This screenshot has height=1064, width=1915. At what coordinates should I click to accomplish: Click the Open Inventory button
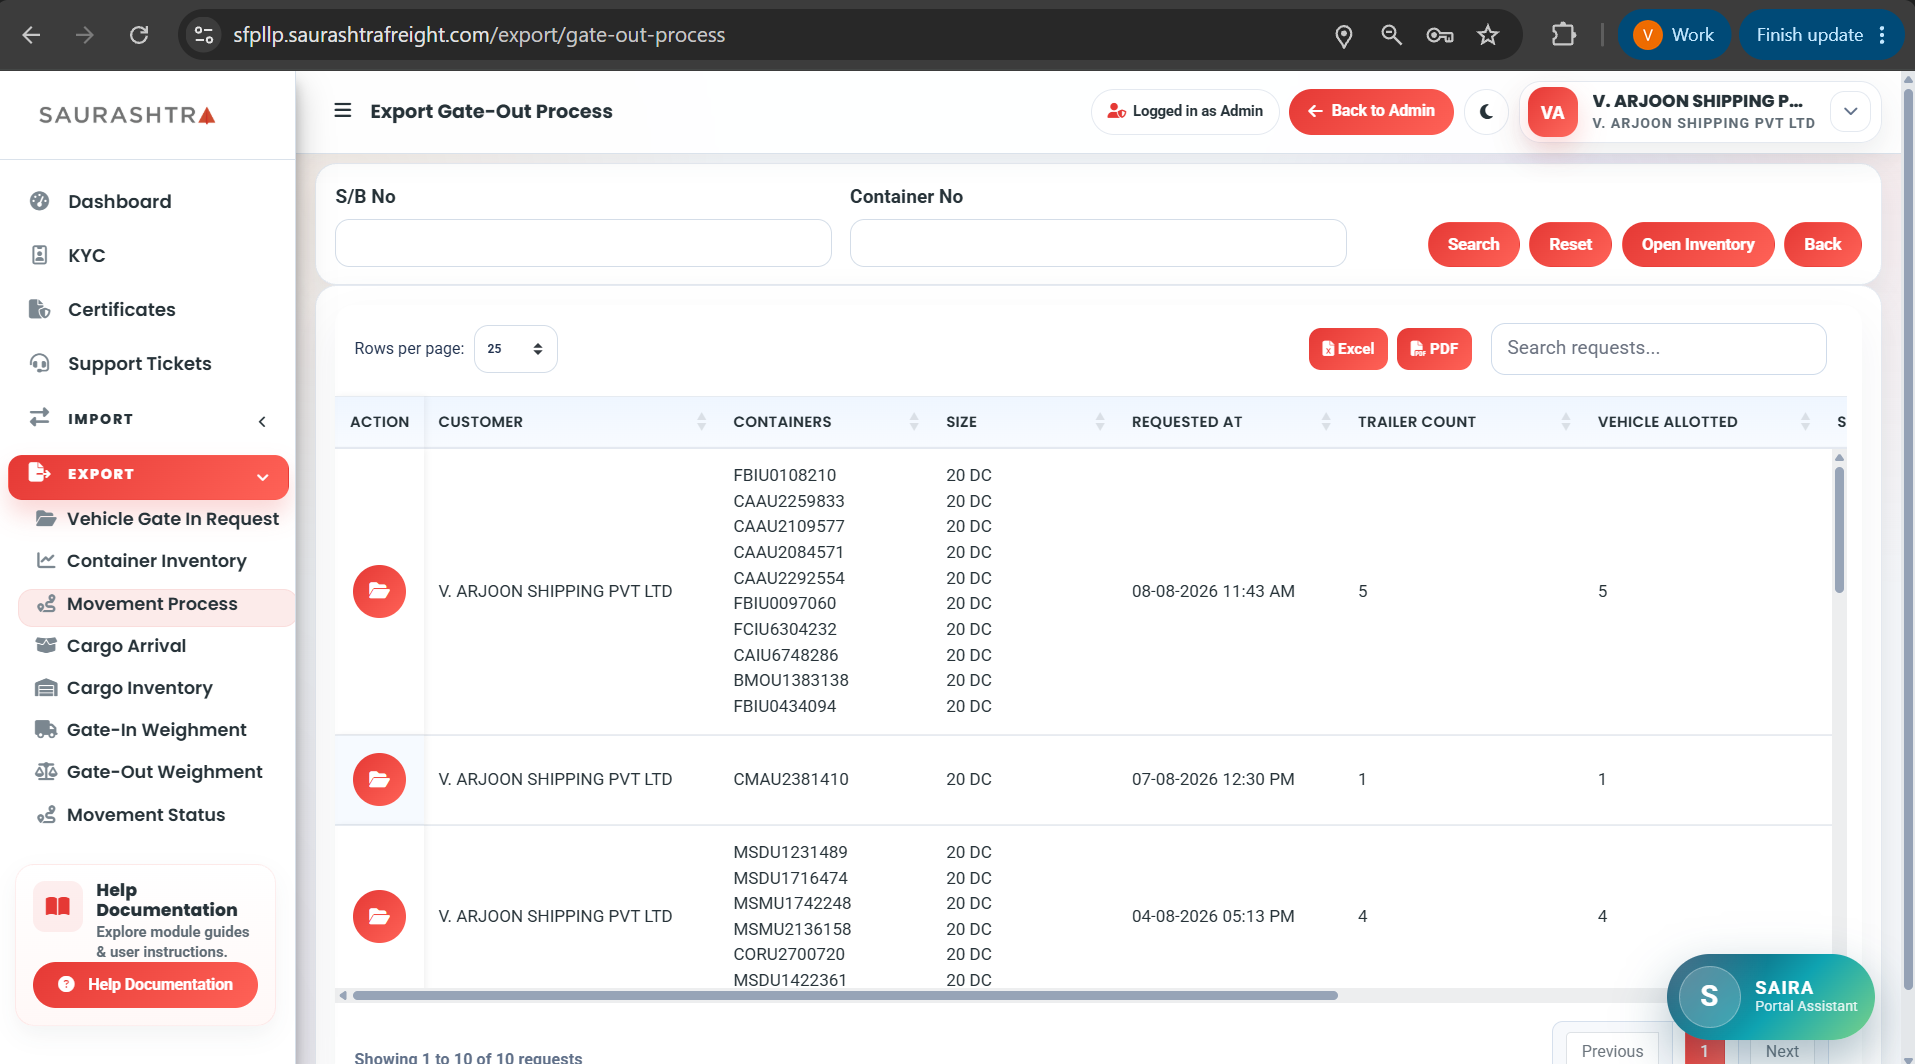coord(1698,244)
